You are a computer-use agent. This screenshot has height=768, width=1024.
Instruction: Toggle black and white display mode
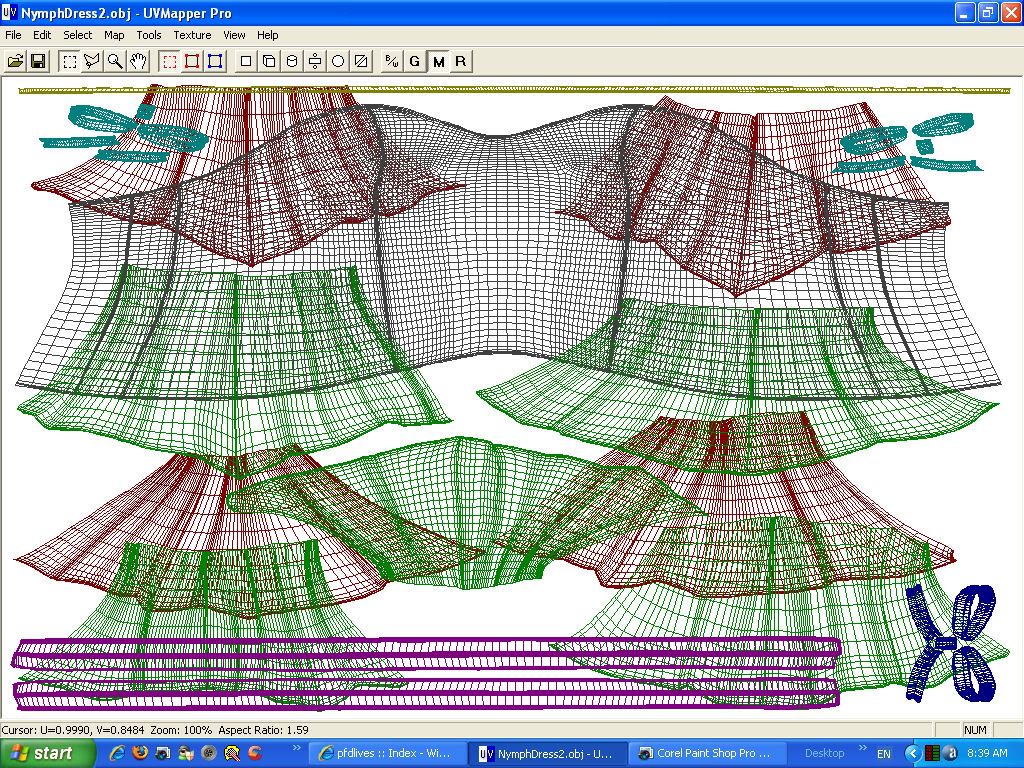[x=392, y=61]
